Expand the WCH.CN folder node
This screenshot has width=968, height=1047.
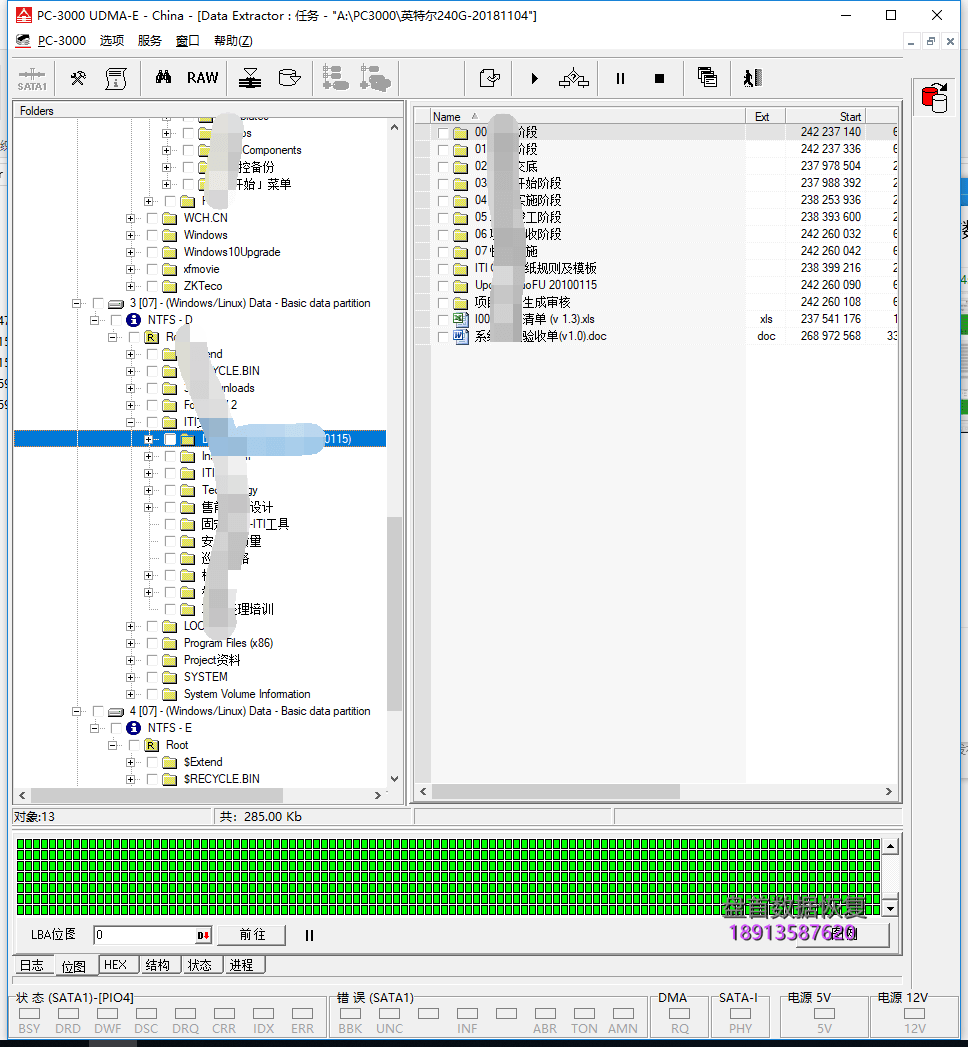(x=130, y=218)
